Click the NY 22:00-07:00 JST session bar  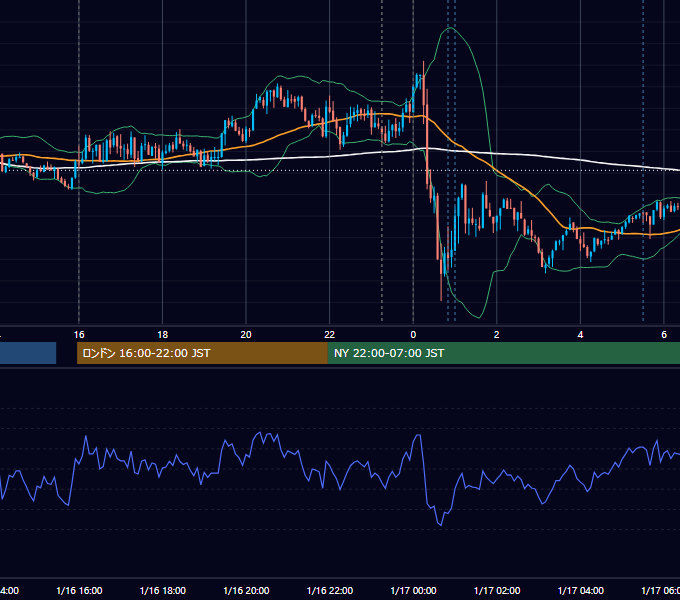pos(503,353)
